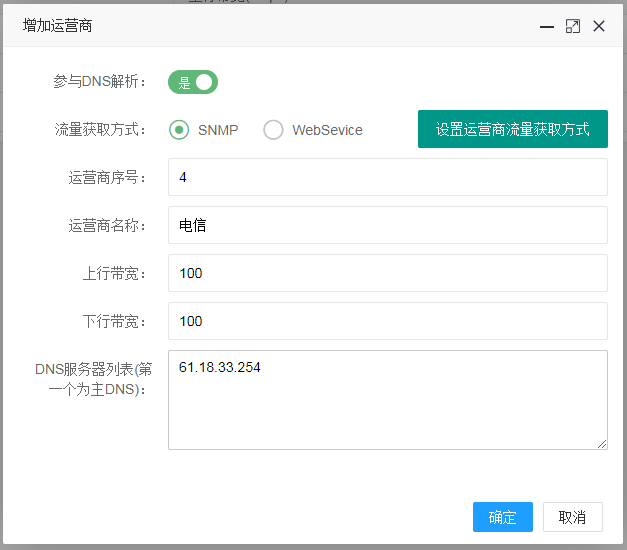Click the 流量获取方式 label
Image resolution: width=627 pixels, height=550 pixels.
point(100,130)
